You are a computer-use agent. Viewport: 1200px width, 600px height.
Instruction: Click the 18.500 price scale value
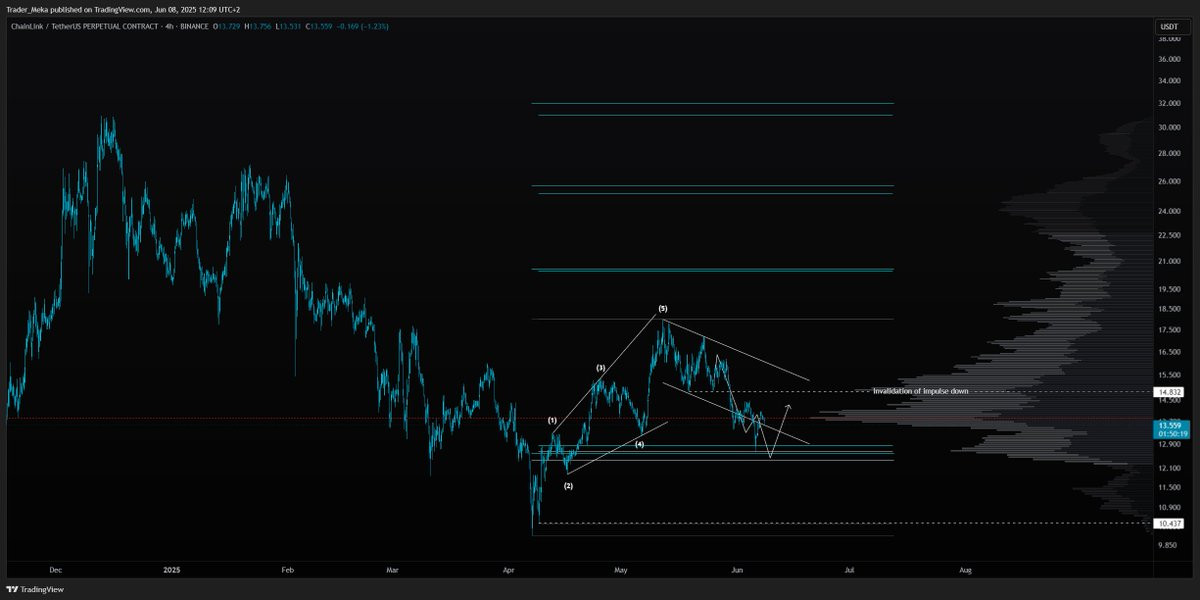pos(1169,308)
